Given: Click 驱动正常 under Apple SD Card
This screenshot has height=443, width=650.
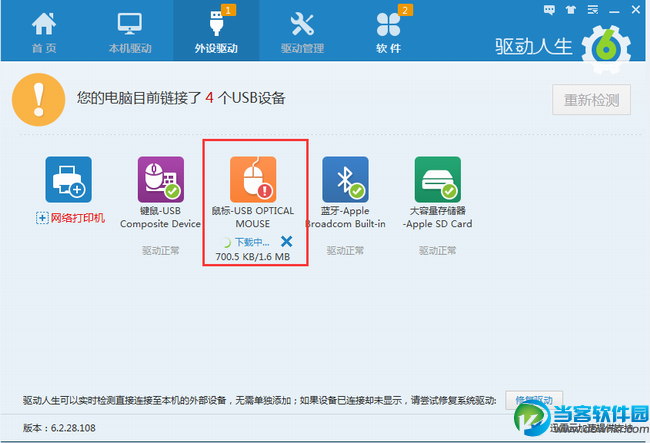Looking at the screenshot, I should click(x=438, y=251).
